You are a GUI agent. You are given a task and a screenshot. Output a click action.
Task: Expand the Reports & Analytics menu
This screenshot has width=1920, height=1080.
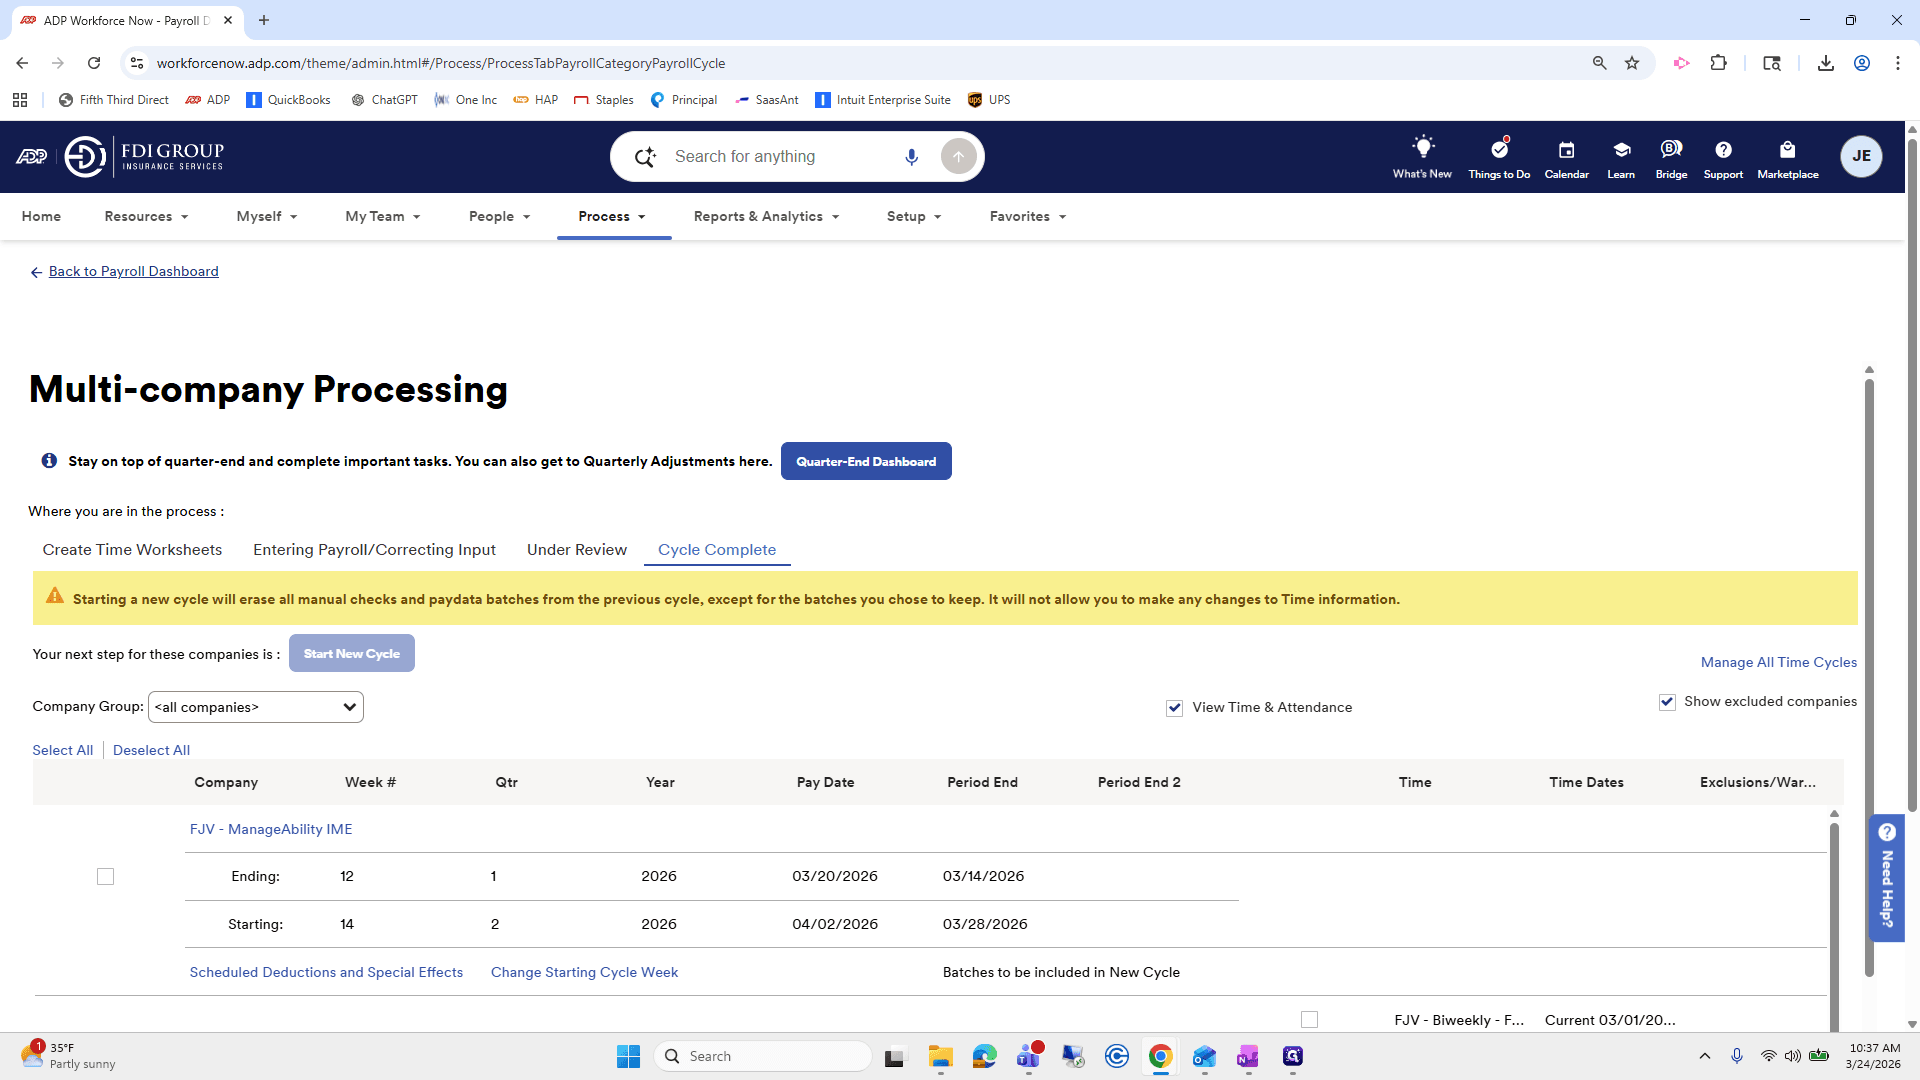coord(766,216)
